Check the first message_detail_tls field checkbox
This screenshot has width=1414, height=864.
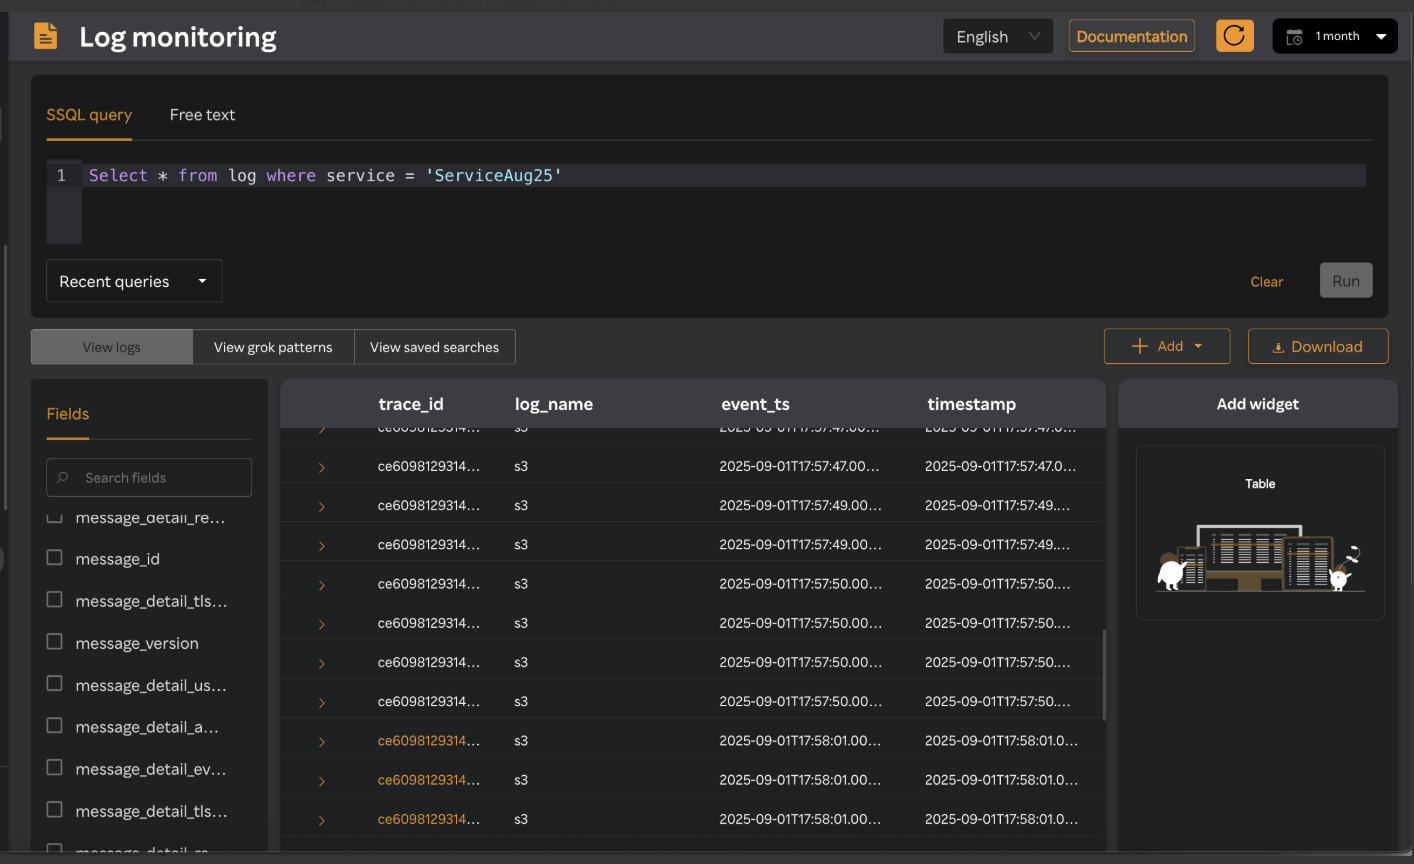tap(55, 600)
